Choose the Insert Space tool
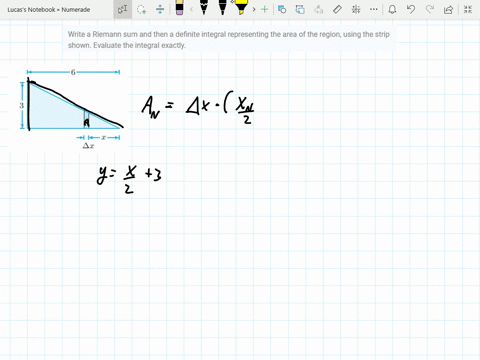480x360 pixels. [160, 9]
